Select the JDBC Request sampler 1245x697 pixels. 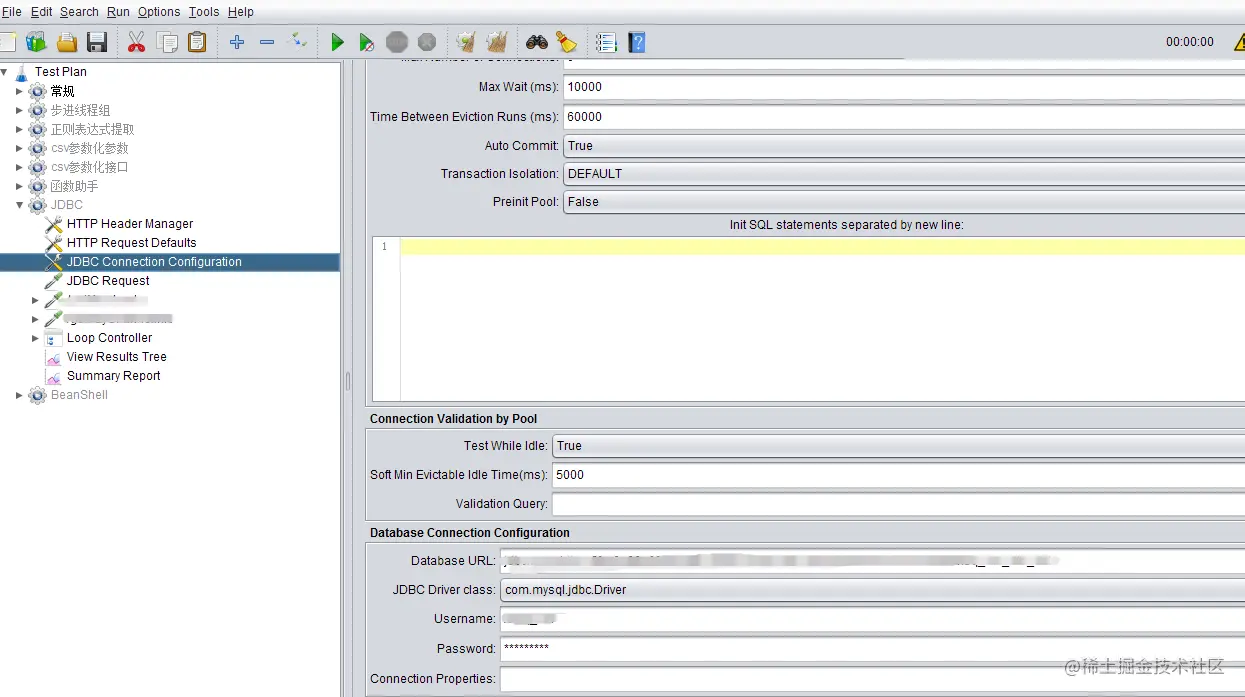pos(108,281)
